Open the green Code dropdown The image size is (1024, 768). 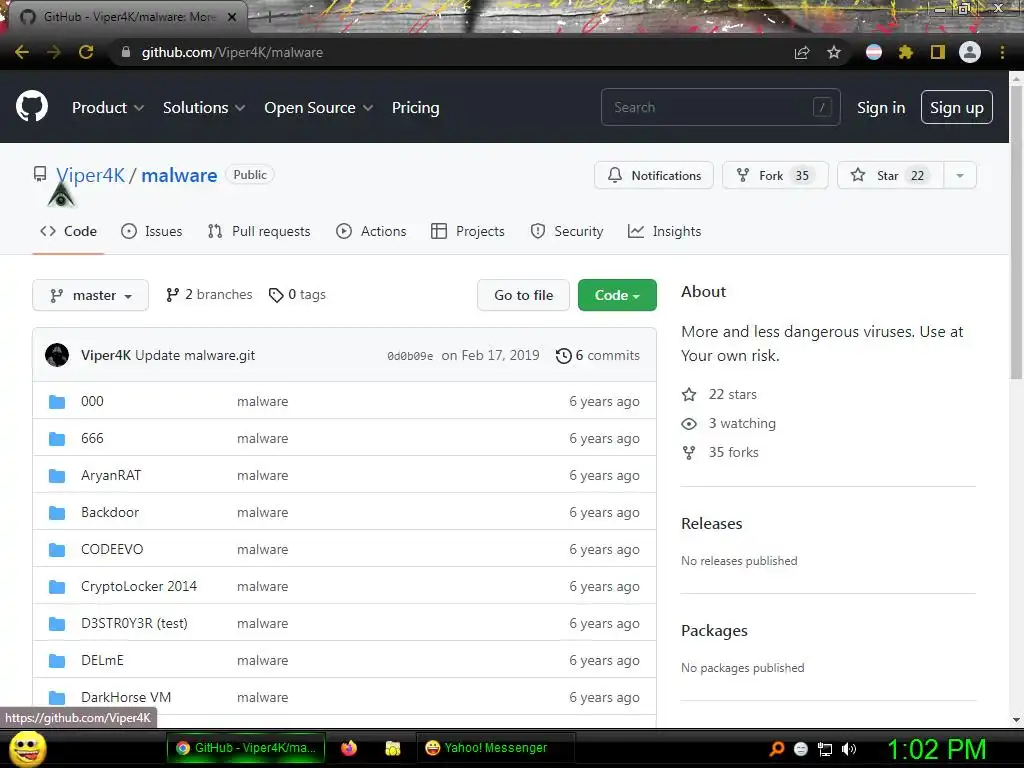point(617,295)
